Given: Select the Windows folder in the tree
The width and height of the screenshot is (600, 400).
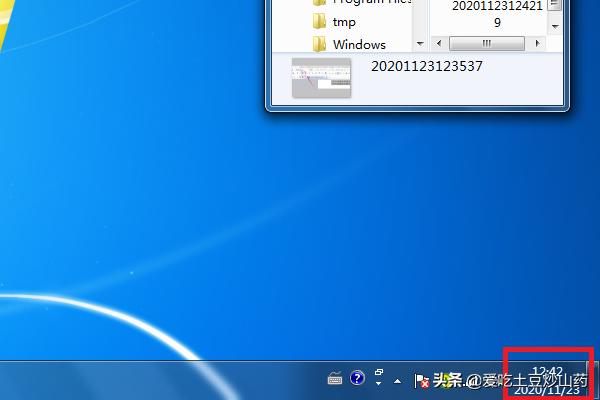Looking at the screenshot, I should click(359, 44).
